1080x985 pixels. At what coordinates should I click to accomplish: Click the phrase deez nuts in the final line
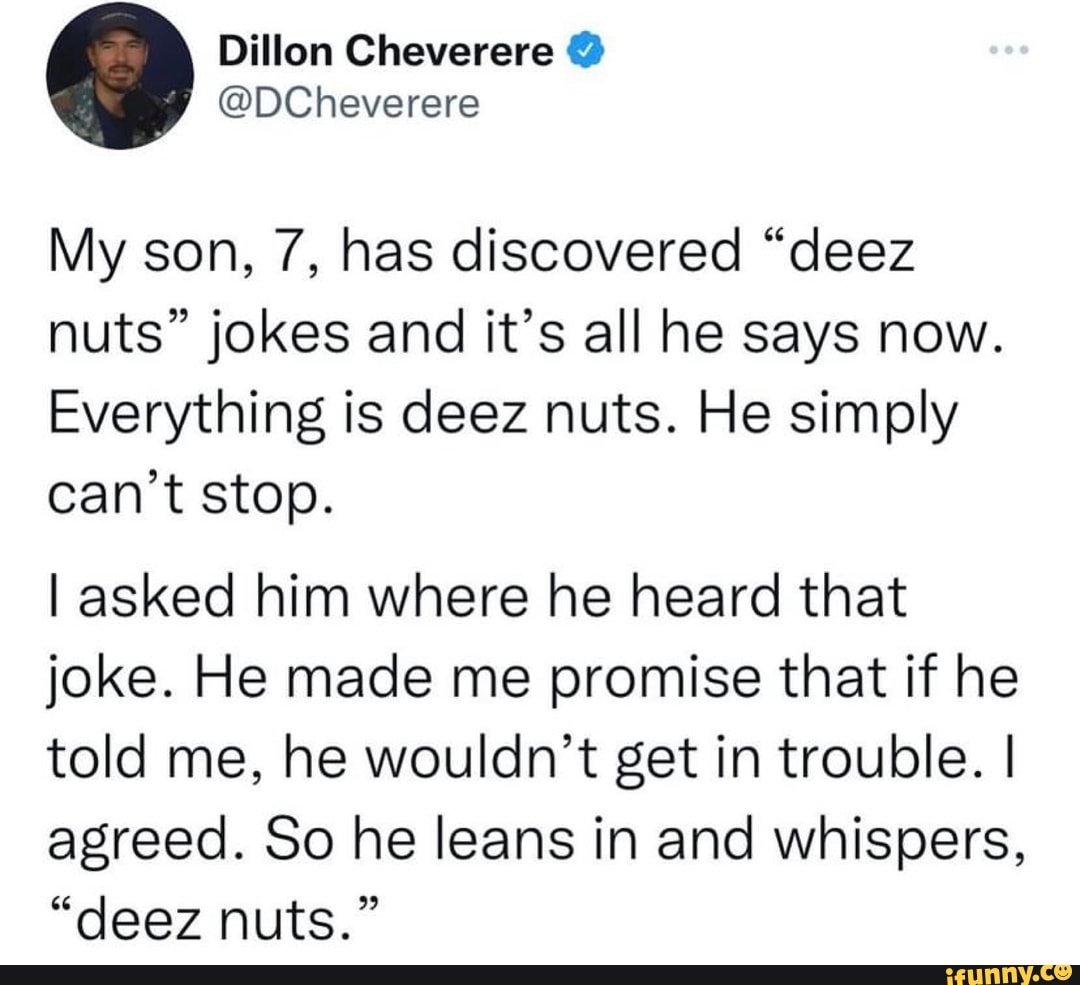pos(200,910)
